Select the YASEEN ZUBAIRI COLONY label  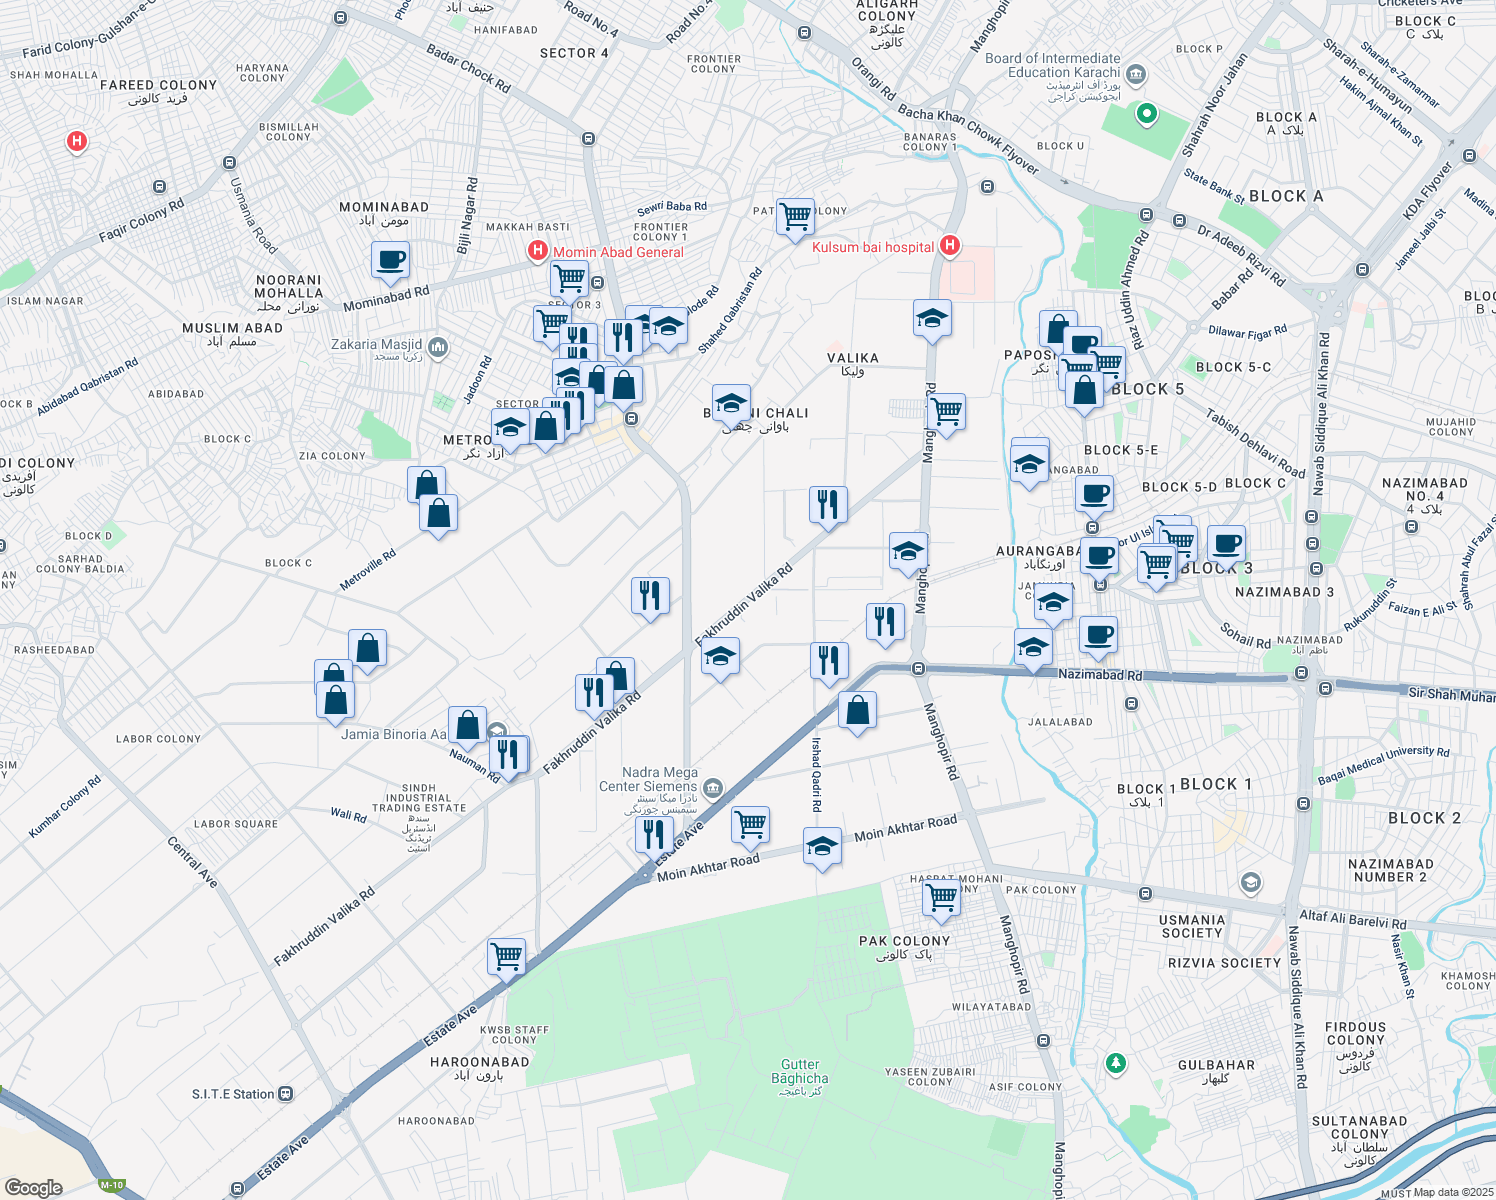[x=930, y=1077]
